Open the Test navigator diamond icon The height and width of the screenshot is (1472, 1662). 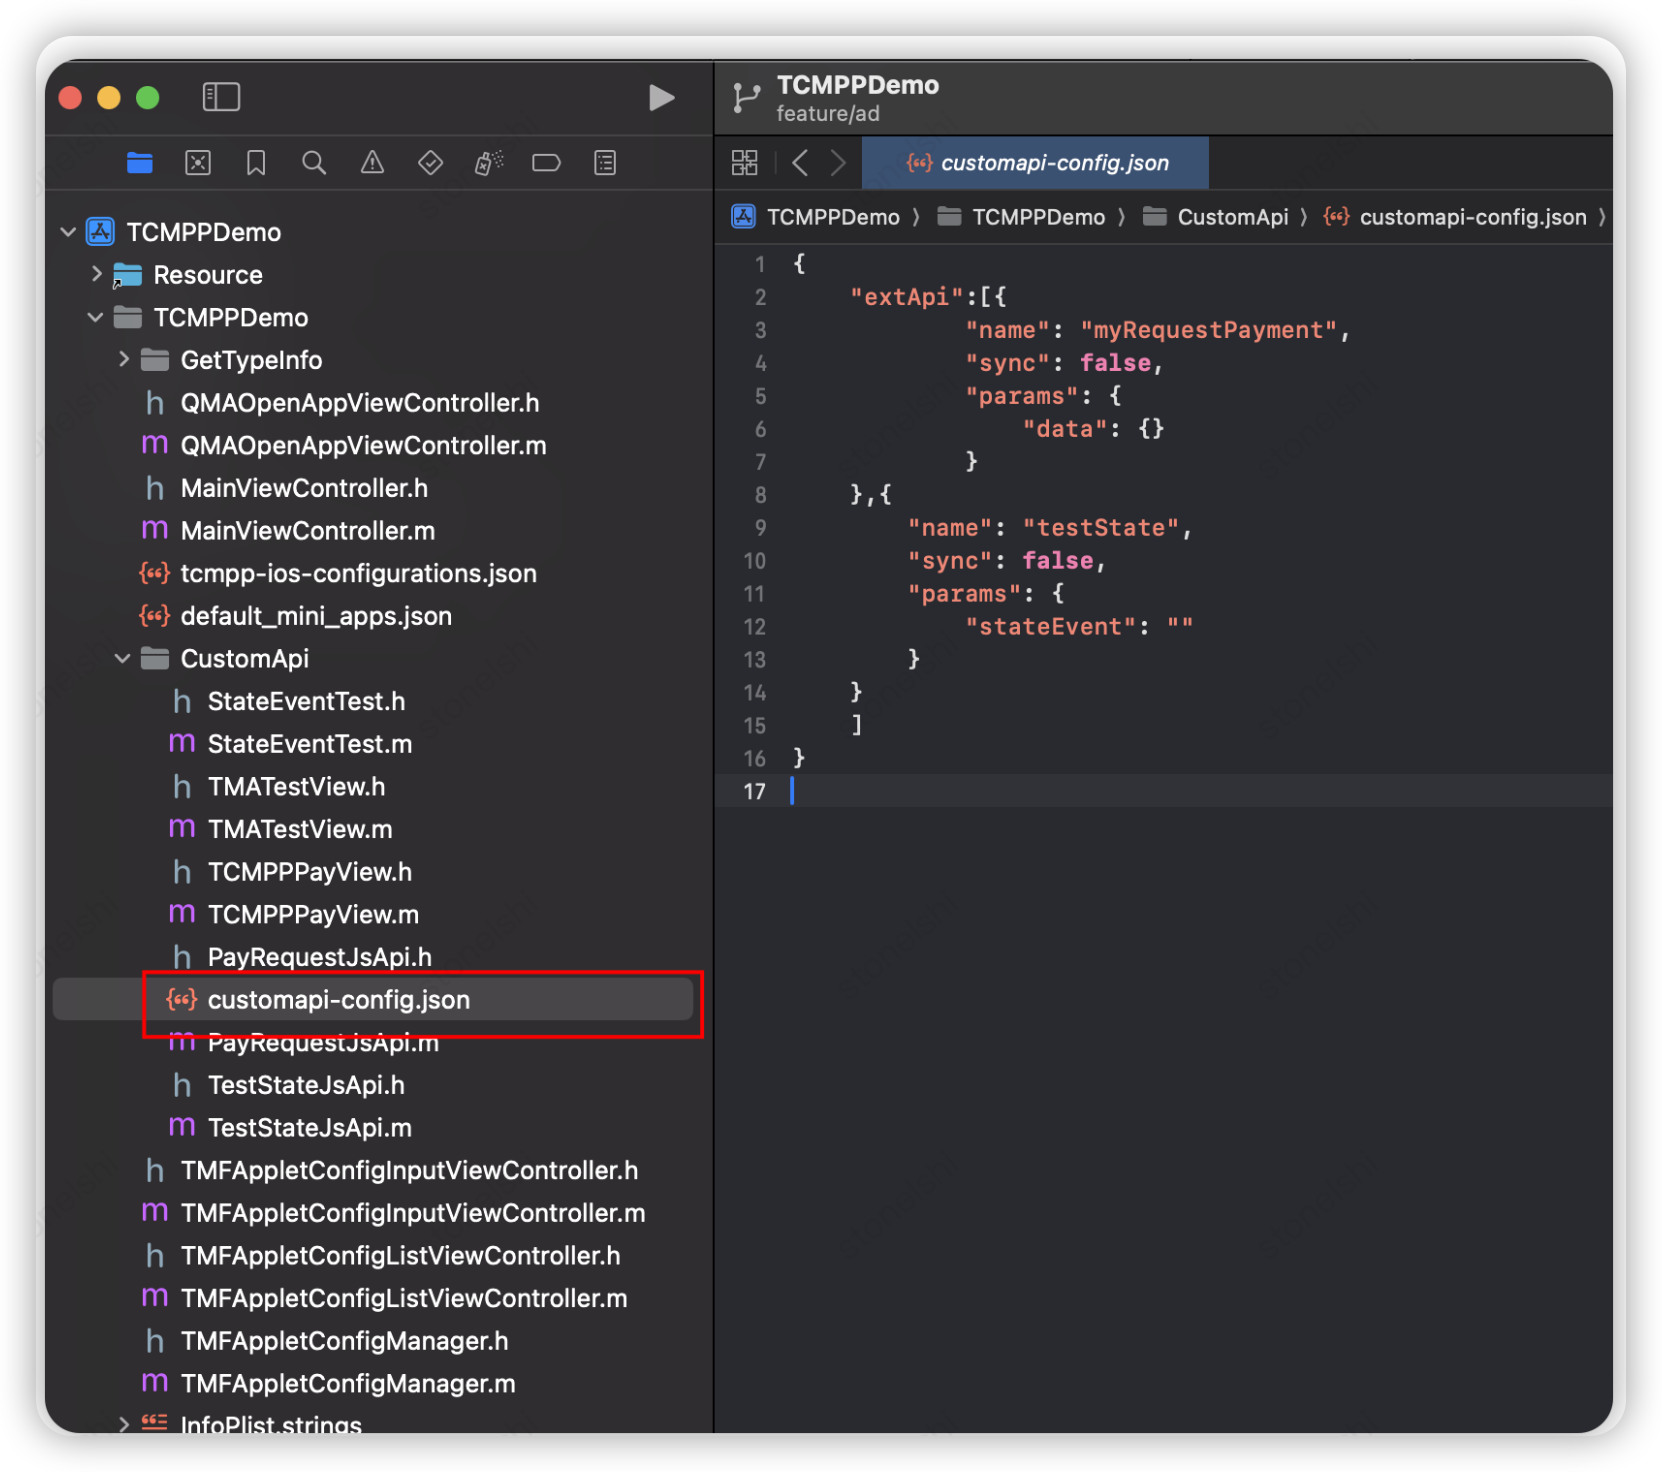pos(430,163)
